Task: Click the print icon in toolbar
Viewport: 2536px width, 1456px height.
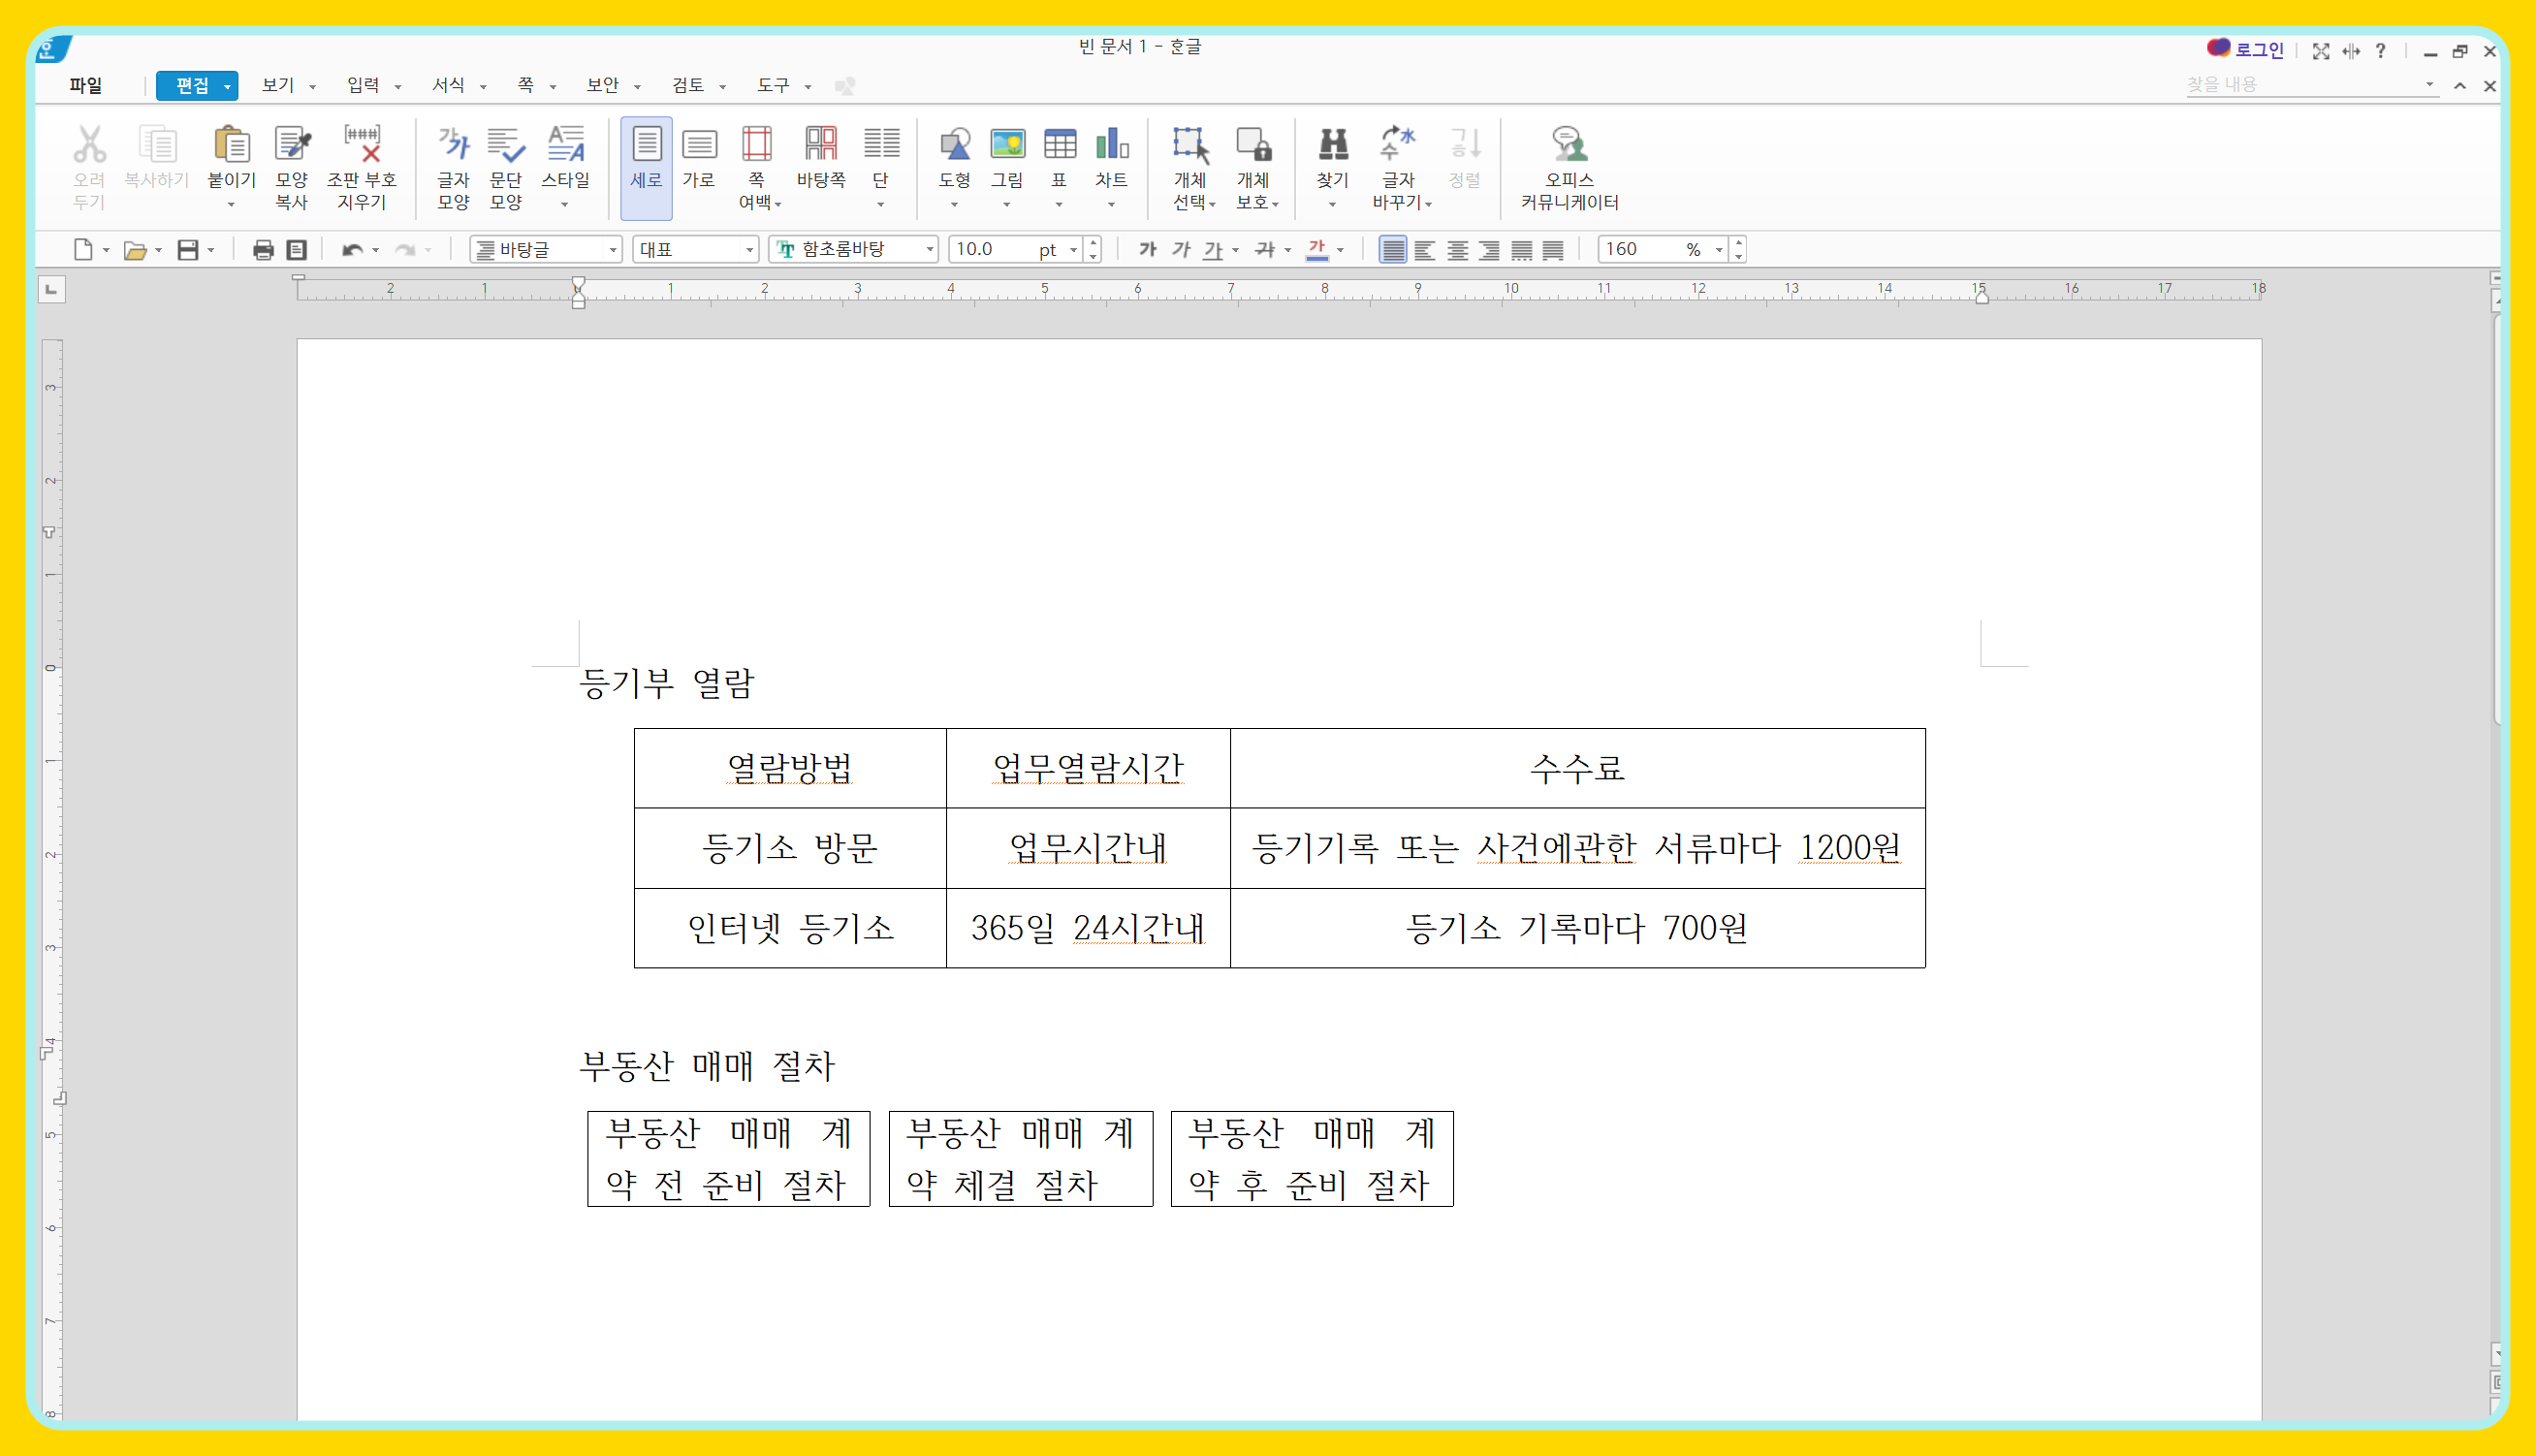Action: (x=263, y=250)
